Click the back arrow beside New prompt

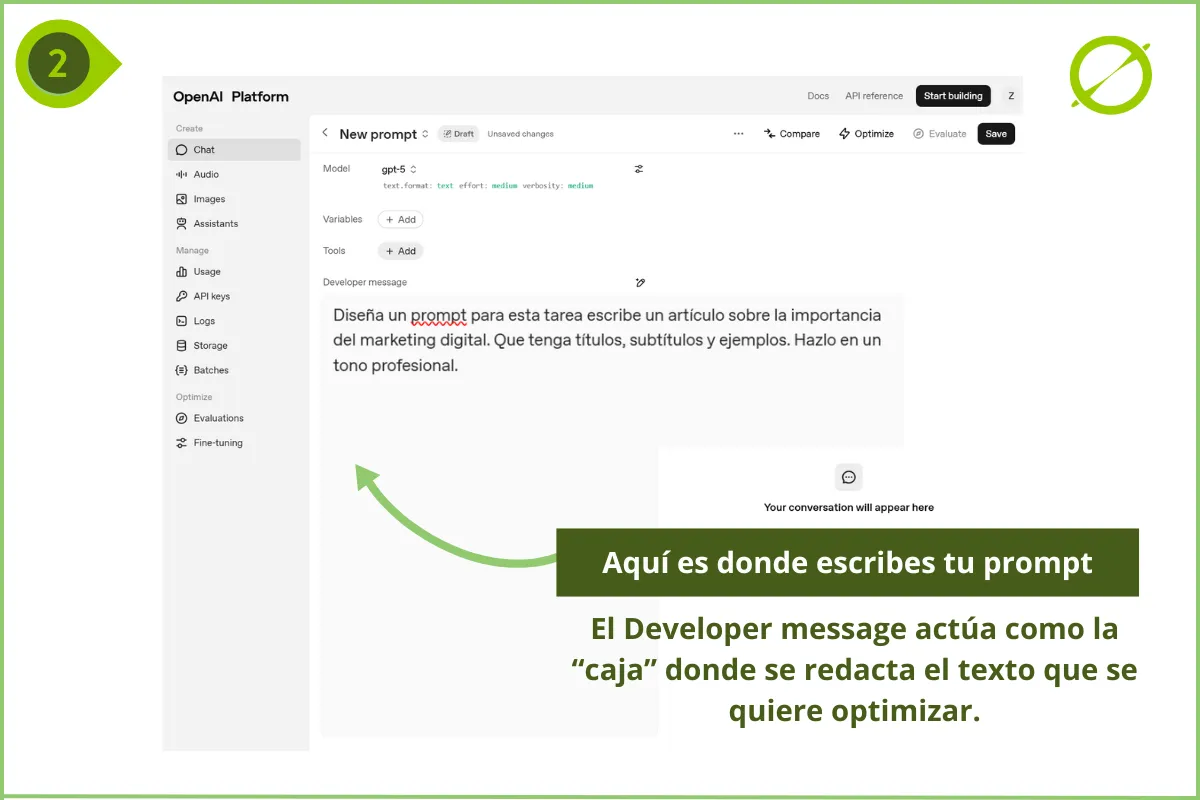325,133
